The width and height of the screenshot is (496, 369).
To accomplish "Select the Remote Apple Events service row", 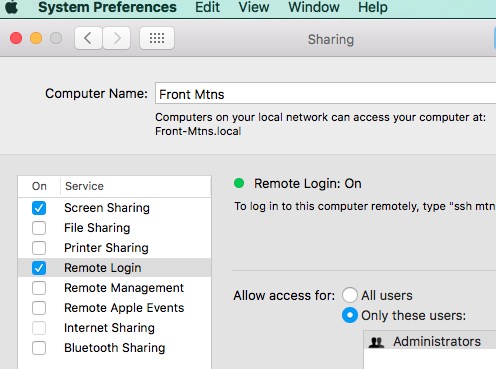I will coord(114,308).
